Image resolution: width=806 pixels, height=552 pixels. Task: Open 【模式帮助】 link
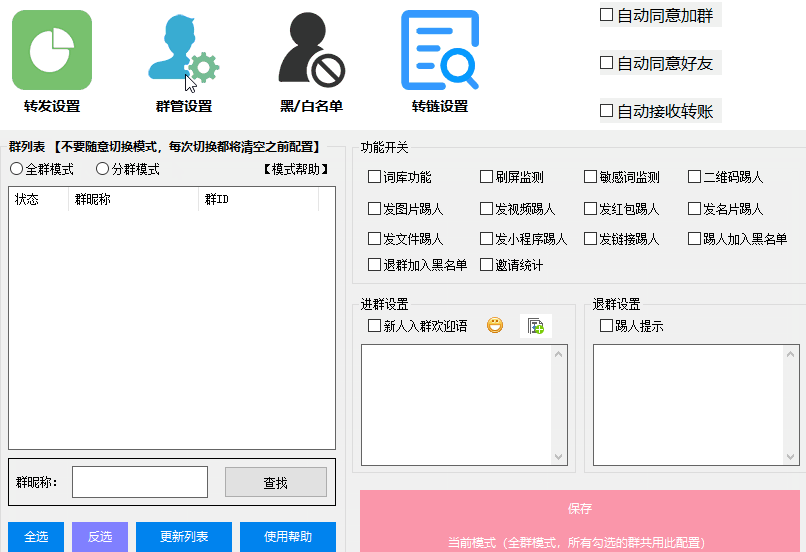click(x=295, y=169)
